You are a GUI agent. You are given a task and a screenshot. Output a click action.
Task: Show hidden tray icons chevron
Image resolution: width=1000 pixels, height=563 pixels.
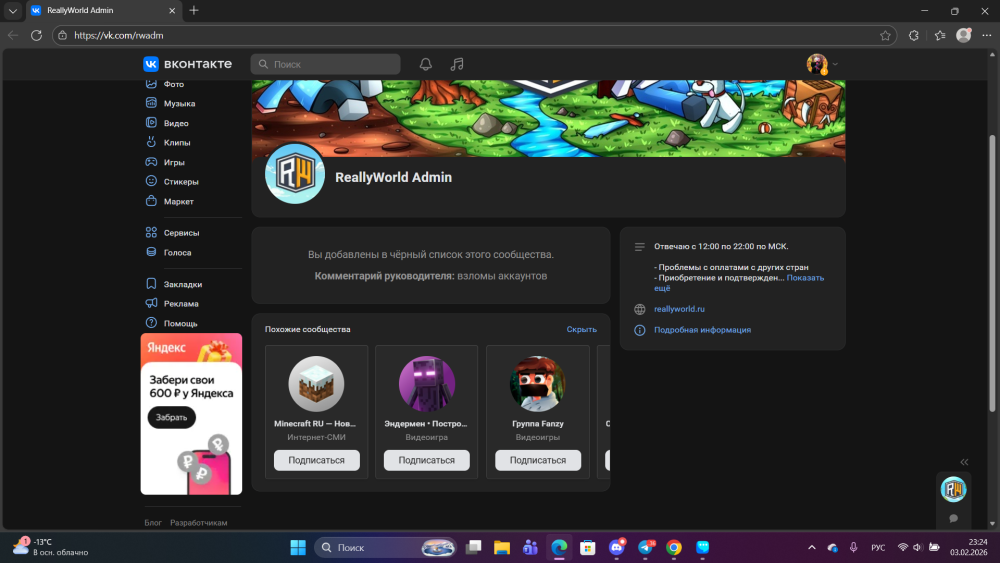point(811,547)
